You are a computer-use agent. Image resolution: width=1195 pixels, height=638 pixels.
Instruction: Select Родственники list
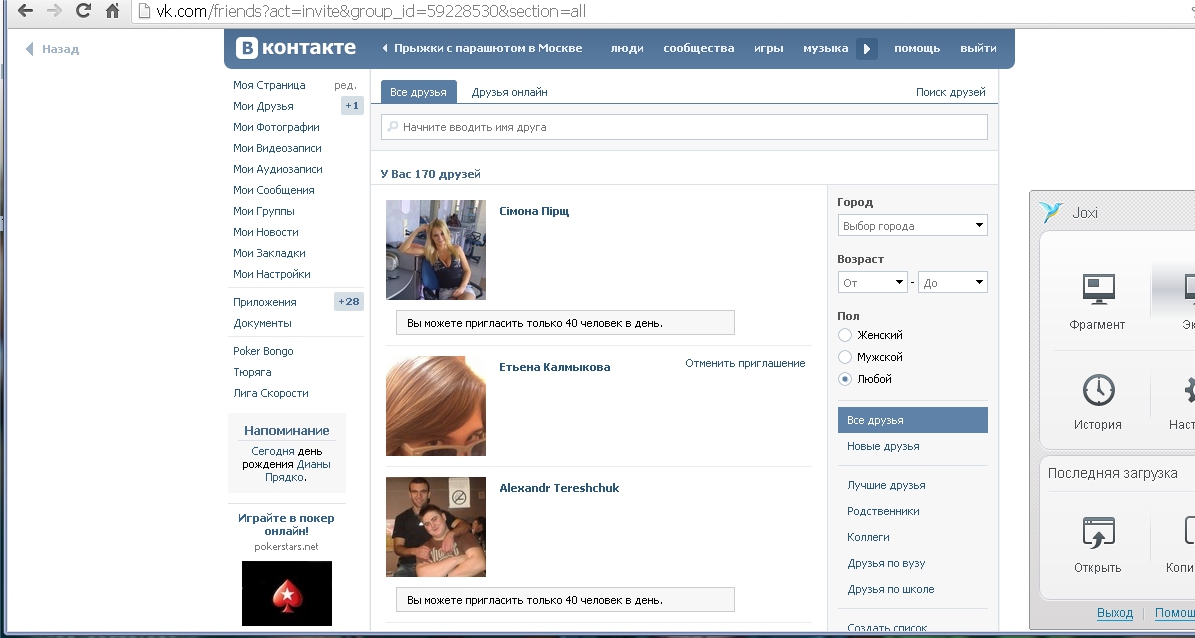pos(883,511)
